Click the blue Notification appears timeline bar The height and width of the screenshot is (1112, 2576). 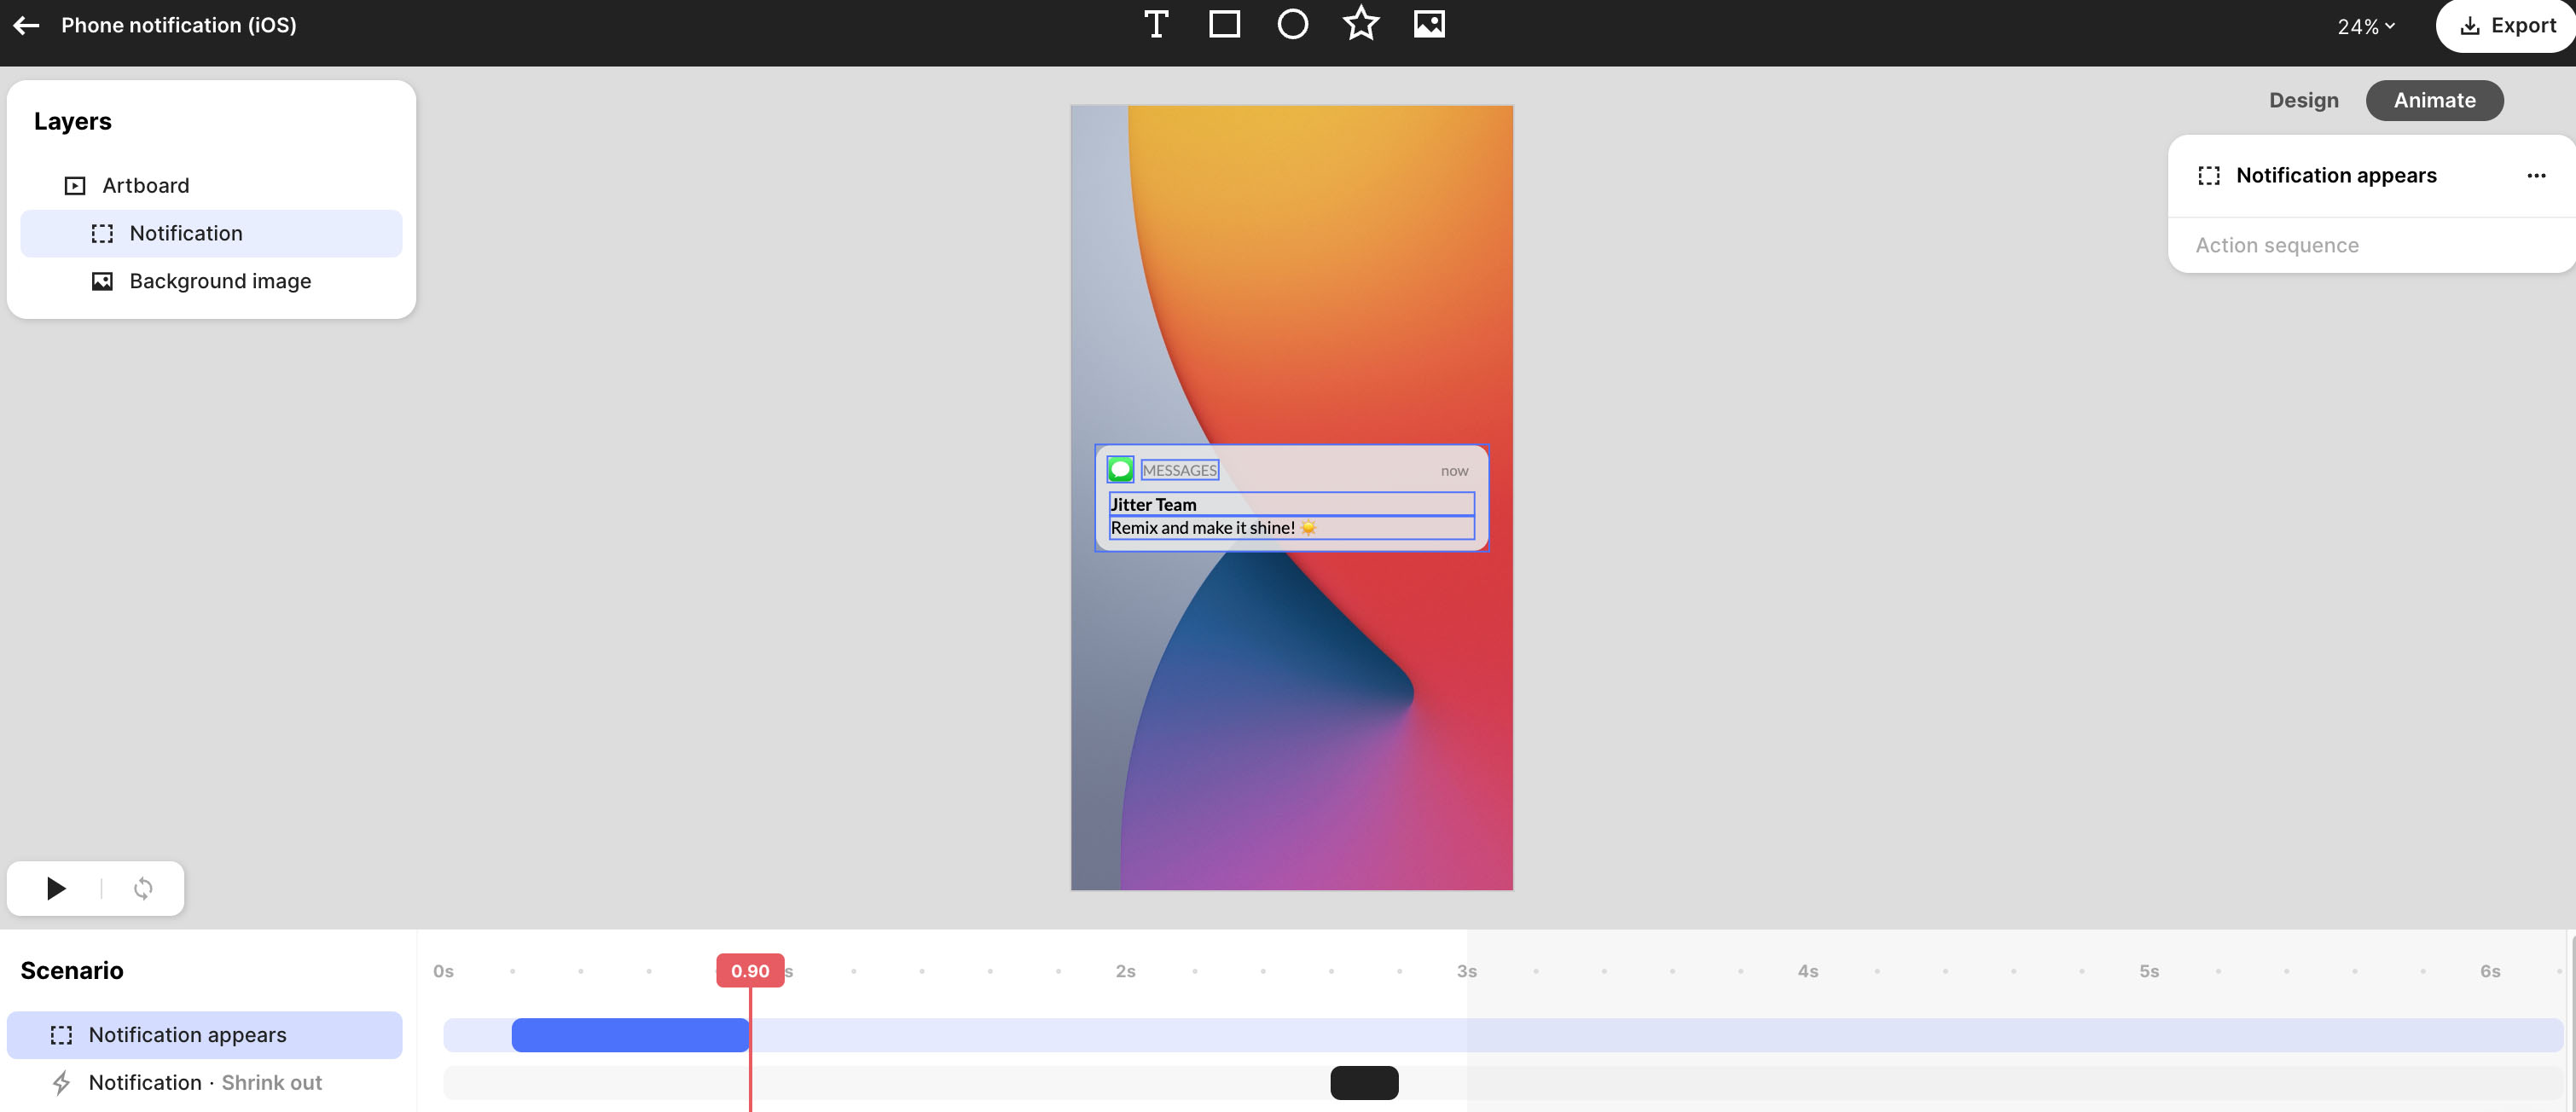click(630, 1035)
